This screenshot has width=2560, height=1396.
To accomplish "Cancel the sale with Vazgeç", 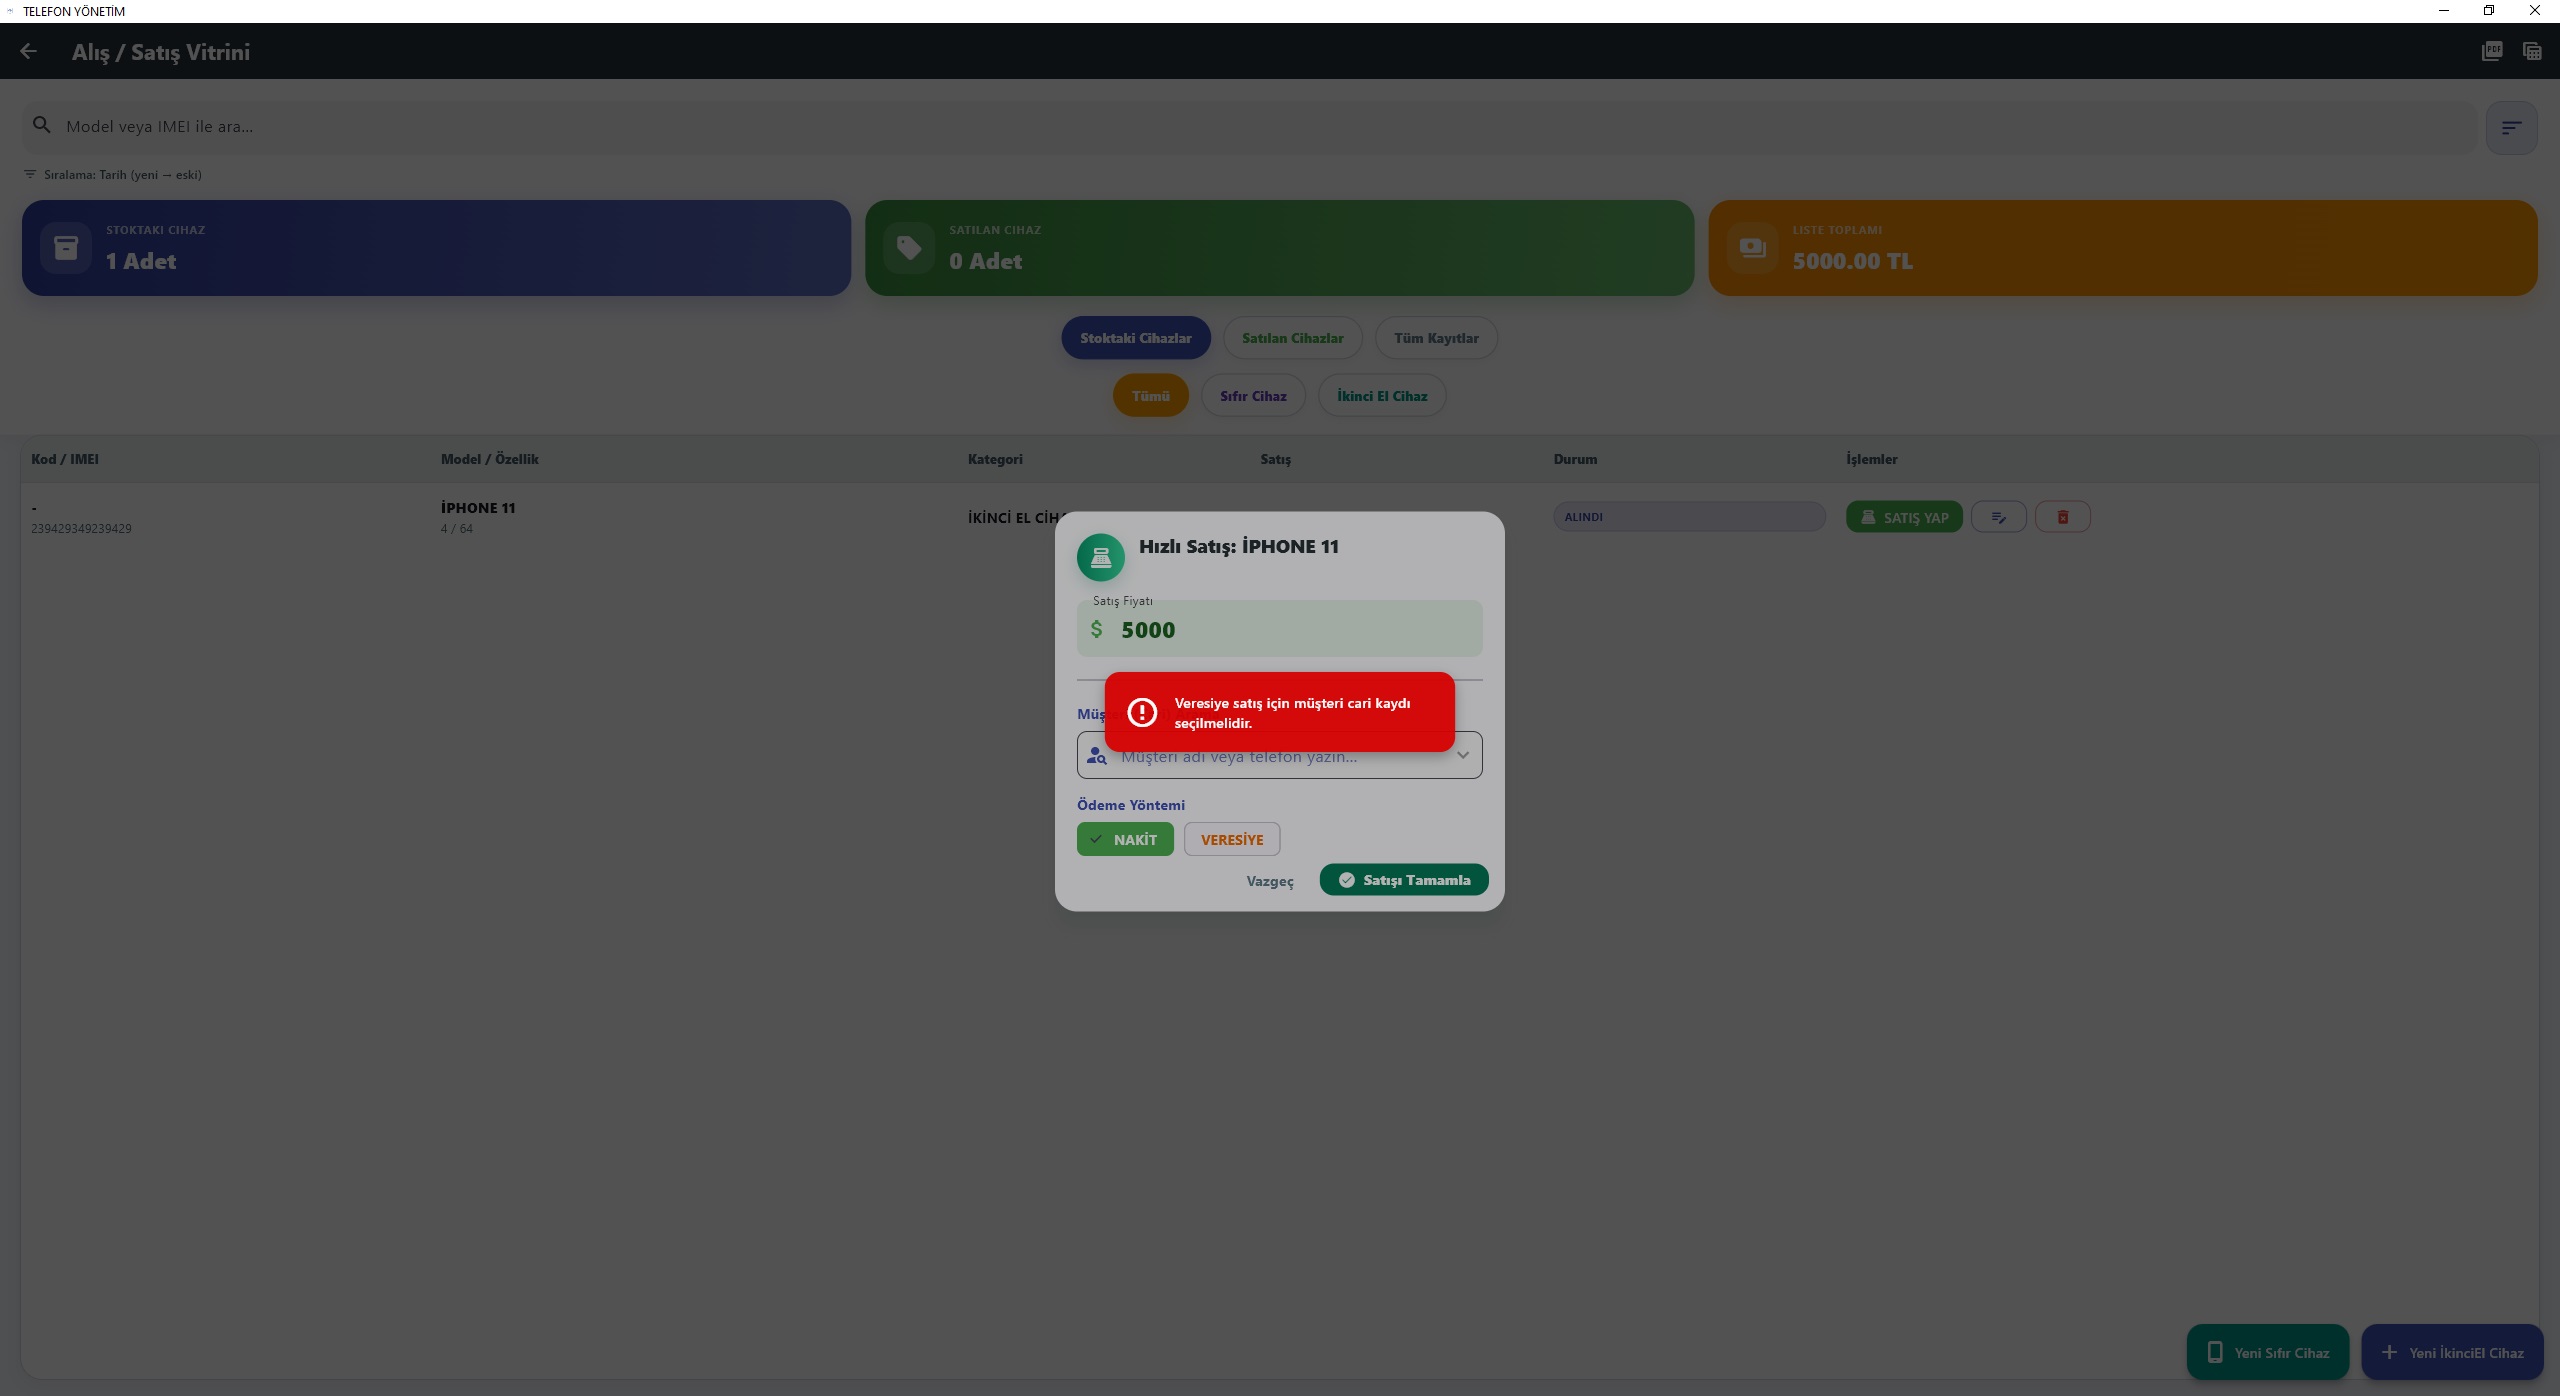I will point(1270,881).
